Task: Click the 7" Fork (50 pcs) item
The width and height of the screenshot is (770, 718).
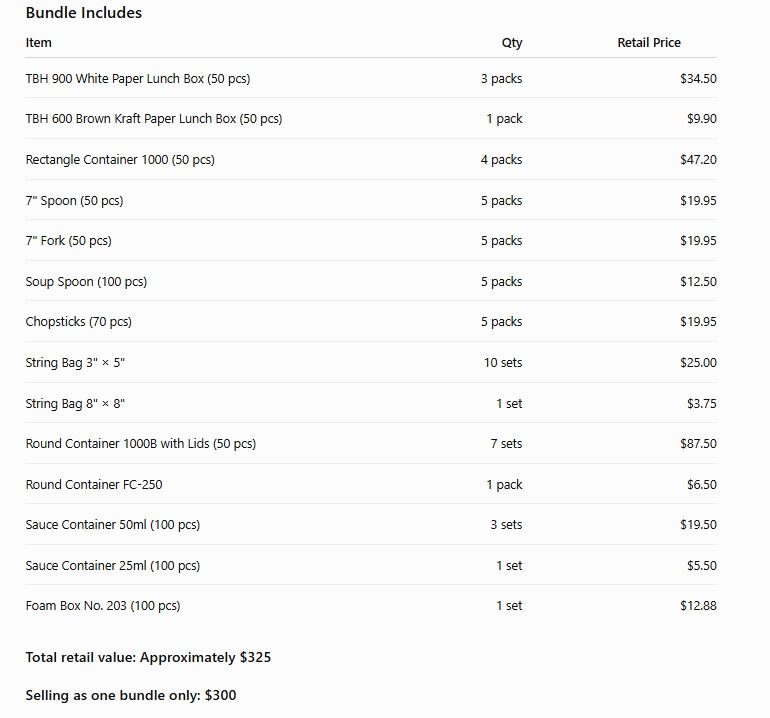Action: point(68,241)
